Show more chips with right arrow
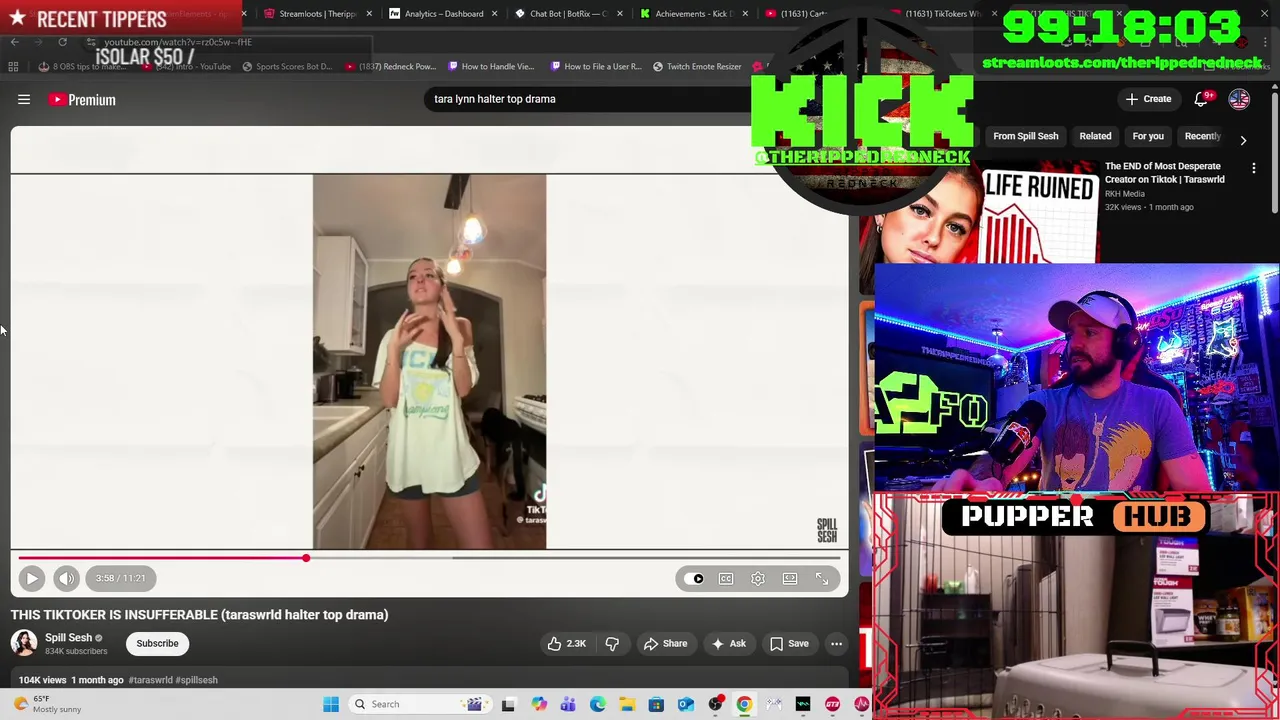This screenshot has width=1280, height=720. (x=1243, y=140)
